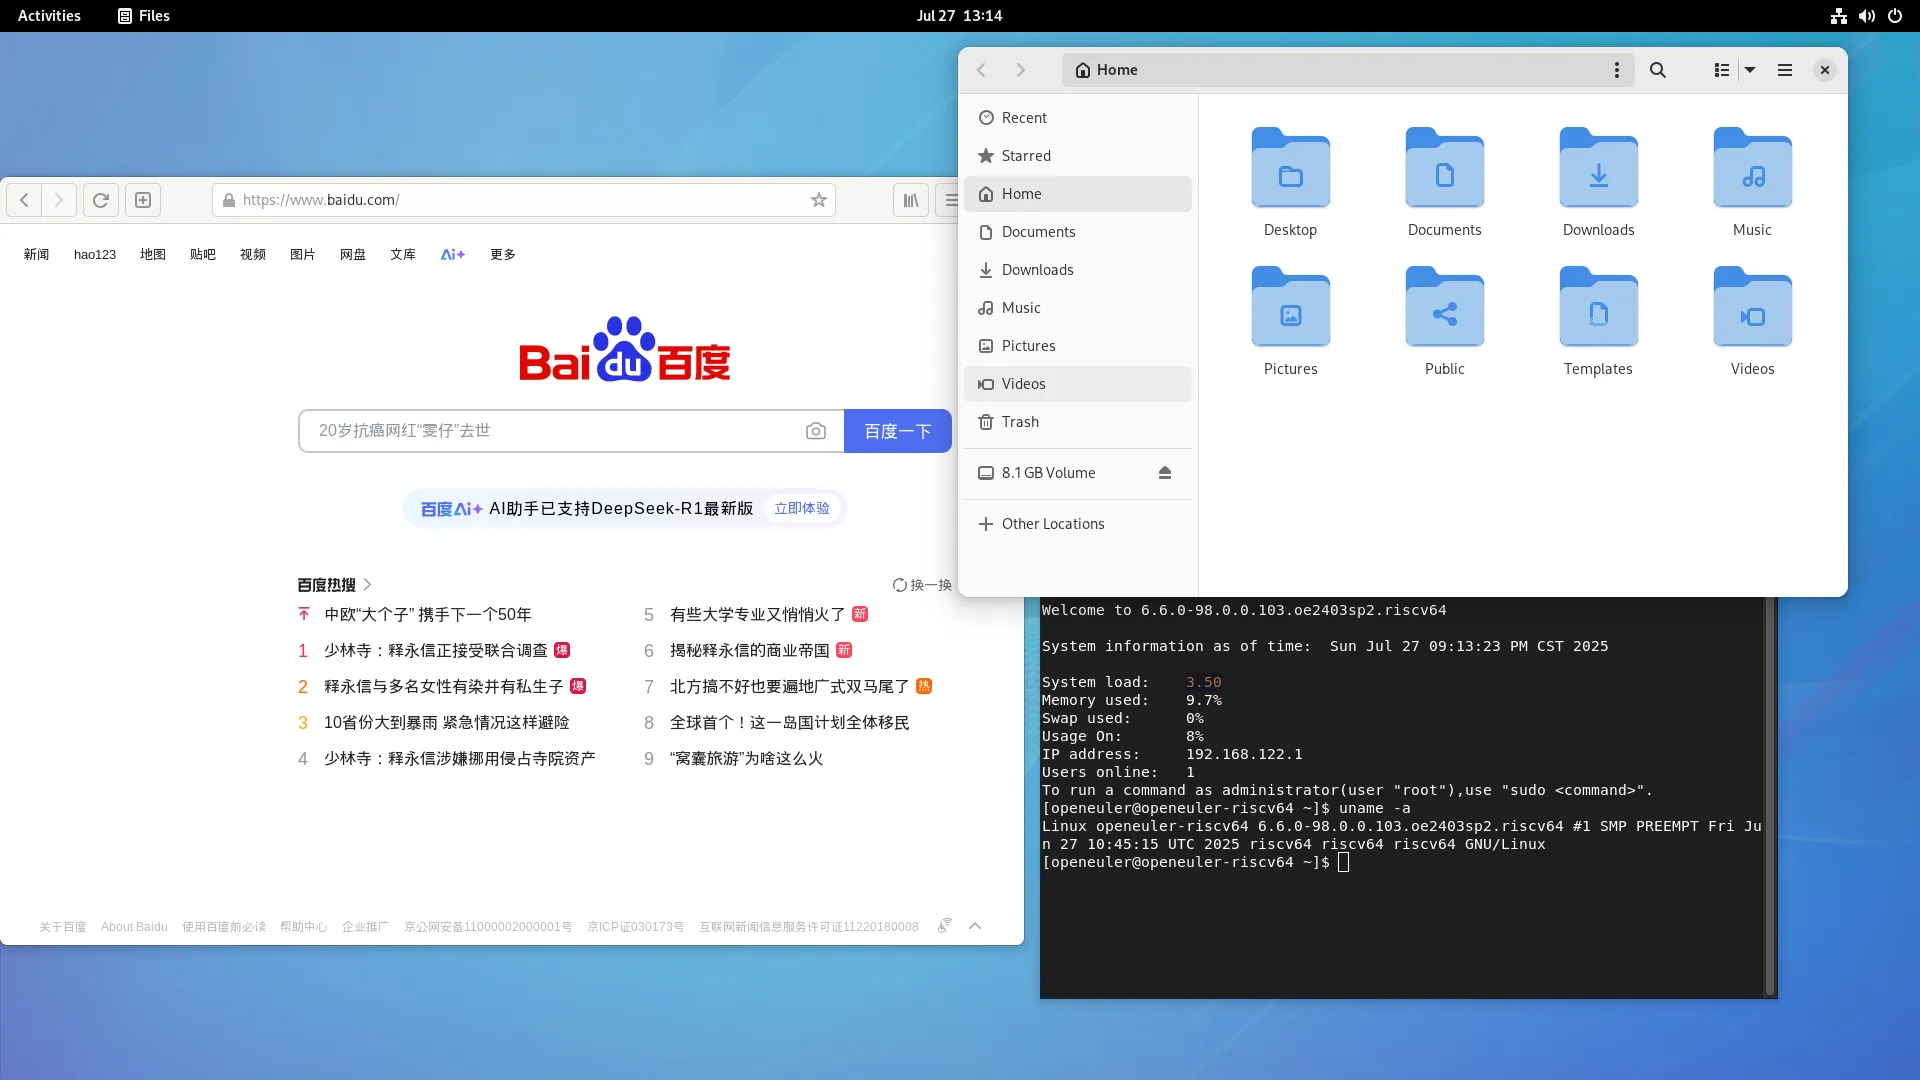This screenshot has width=1920, height=1080.
Task: Open the Pictures folder icon in grid
Action: click(x=1290, y=307)
